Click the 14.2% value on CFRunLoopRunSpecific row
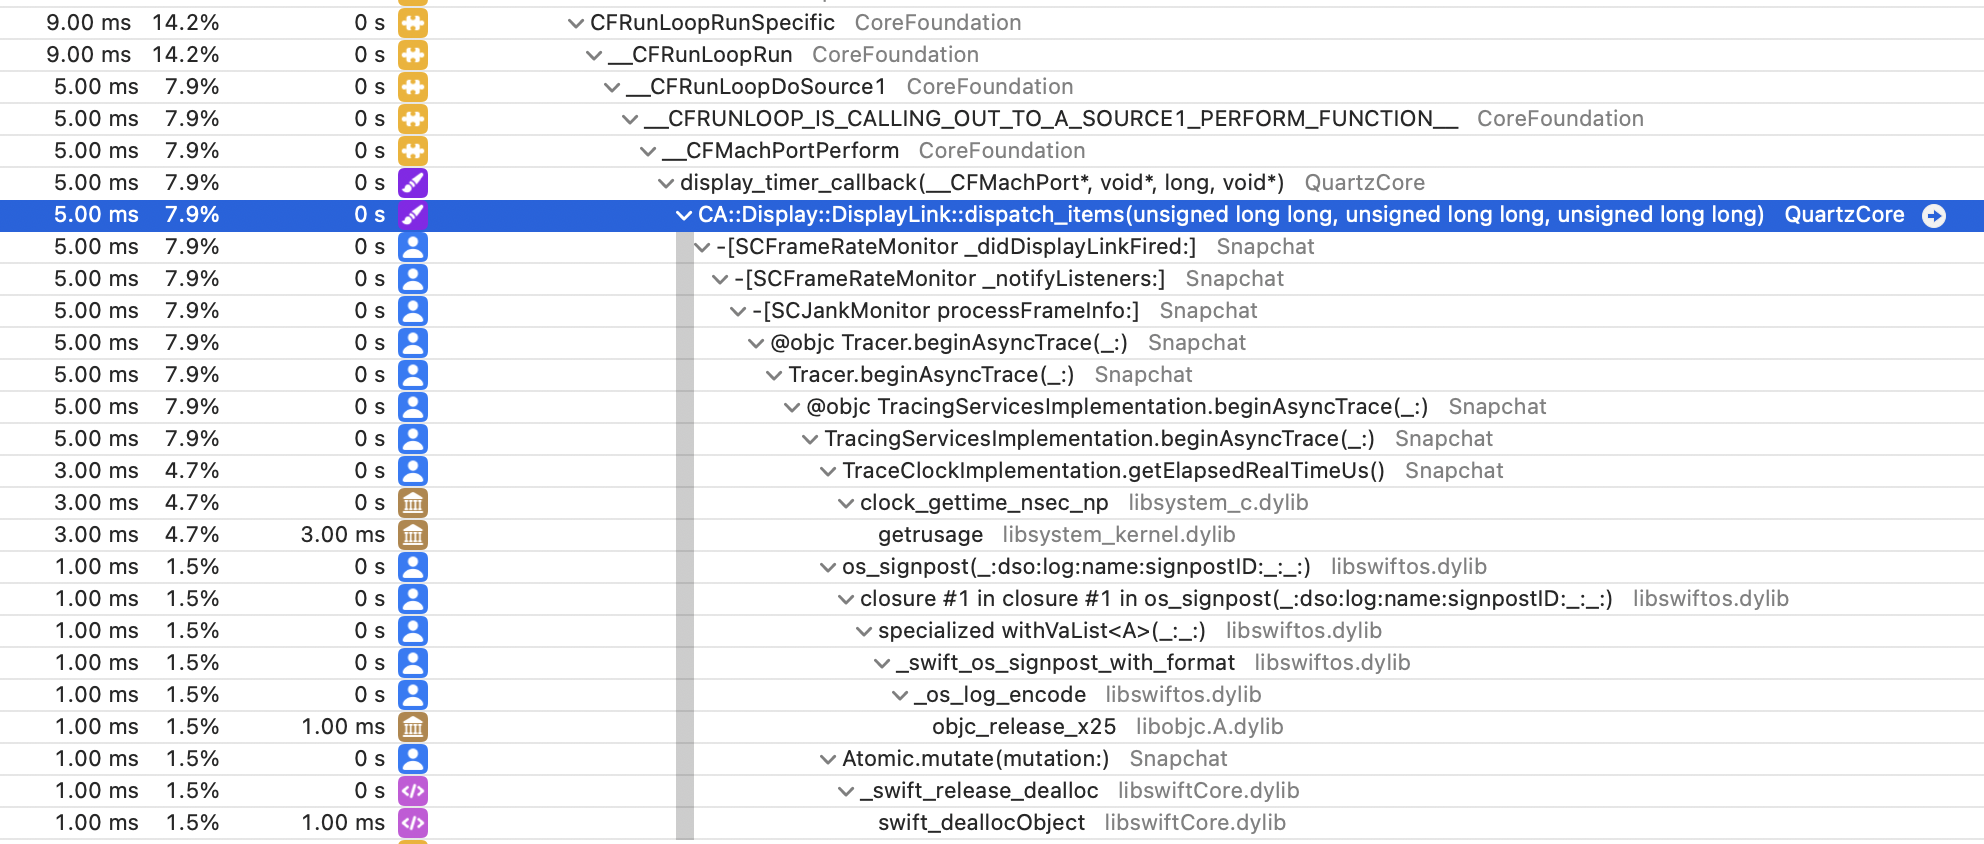The width and height of the screenshot is (1984, 844). (x=186, y=23)
